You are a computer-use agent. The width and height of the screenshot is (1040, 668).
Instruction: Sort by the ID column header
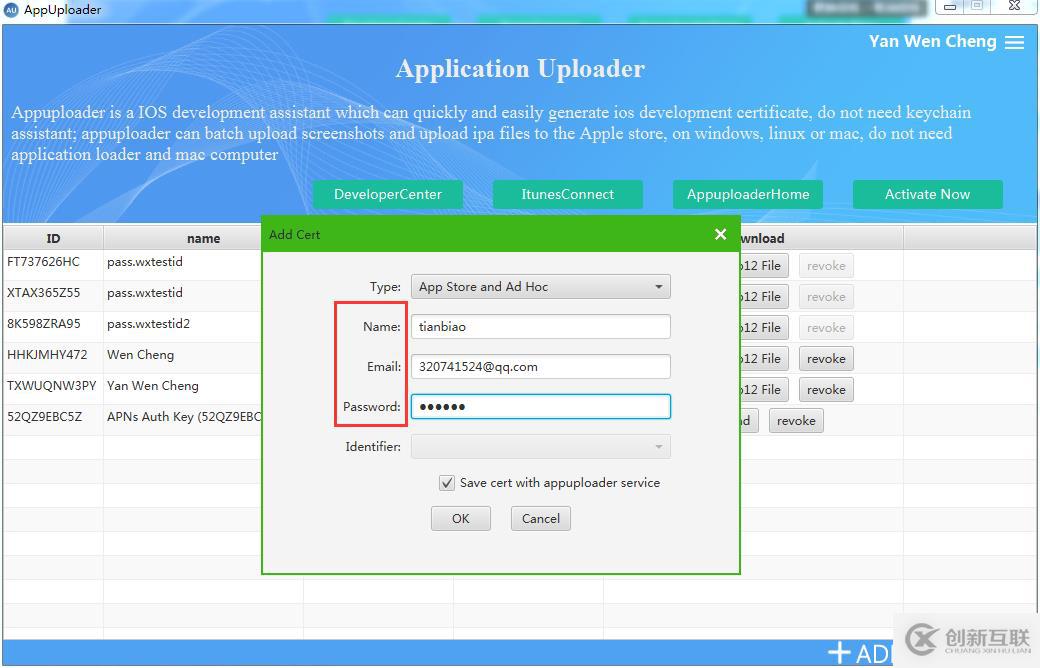point(53,238)
